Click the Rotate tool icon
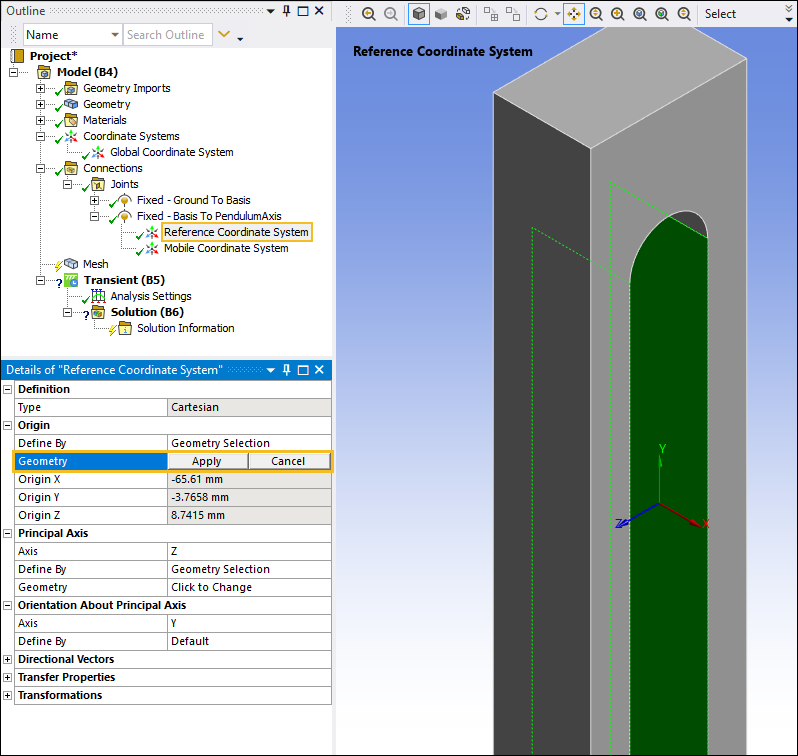This screenshot has width=798, height=756. coord(541,14)
